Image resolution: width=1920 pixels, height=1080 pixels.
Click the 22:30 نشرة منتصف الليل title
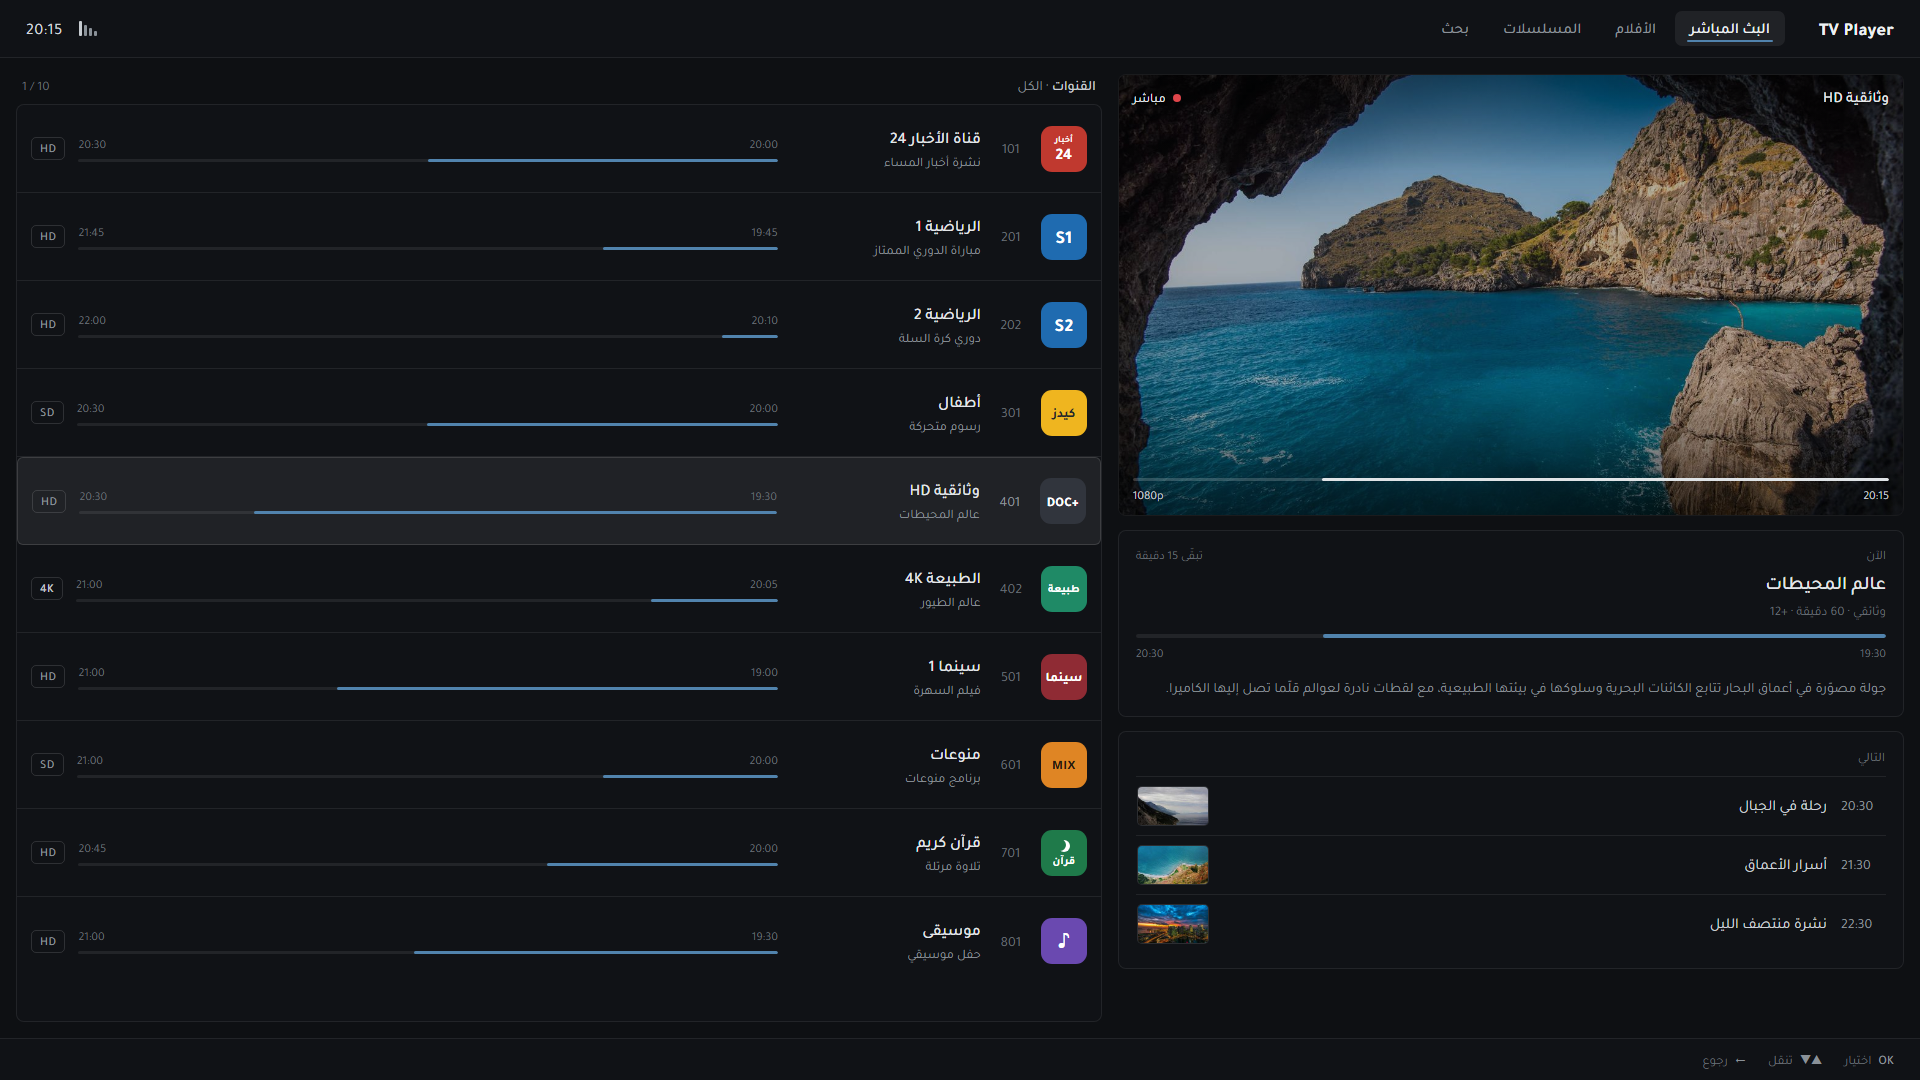1768,924
